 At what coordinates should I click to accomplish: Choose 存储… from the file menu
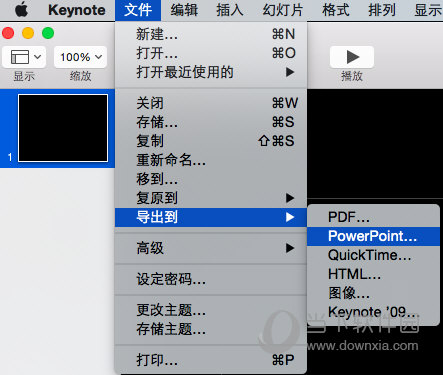pos(211,122)
